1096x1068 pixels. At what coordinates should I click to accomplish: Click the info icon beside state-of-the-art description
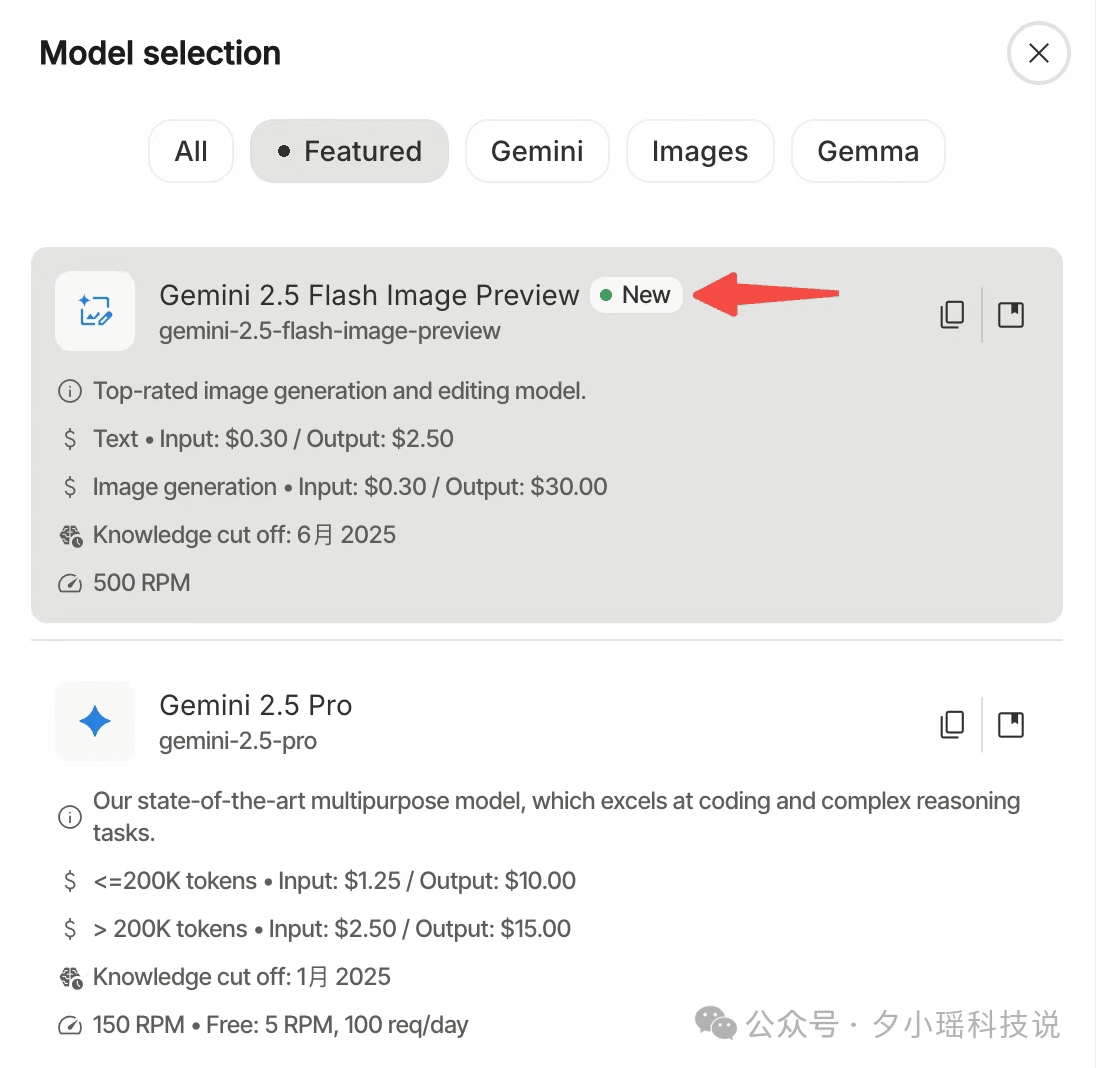[x=70, y=816]
